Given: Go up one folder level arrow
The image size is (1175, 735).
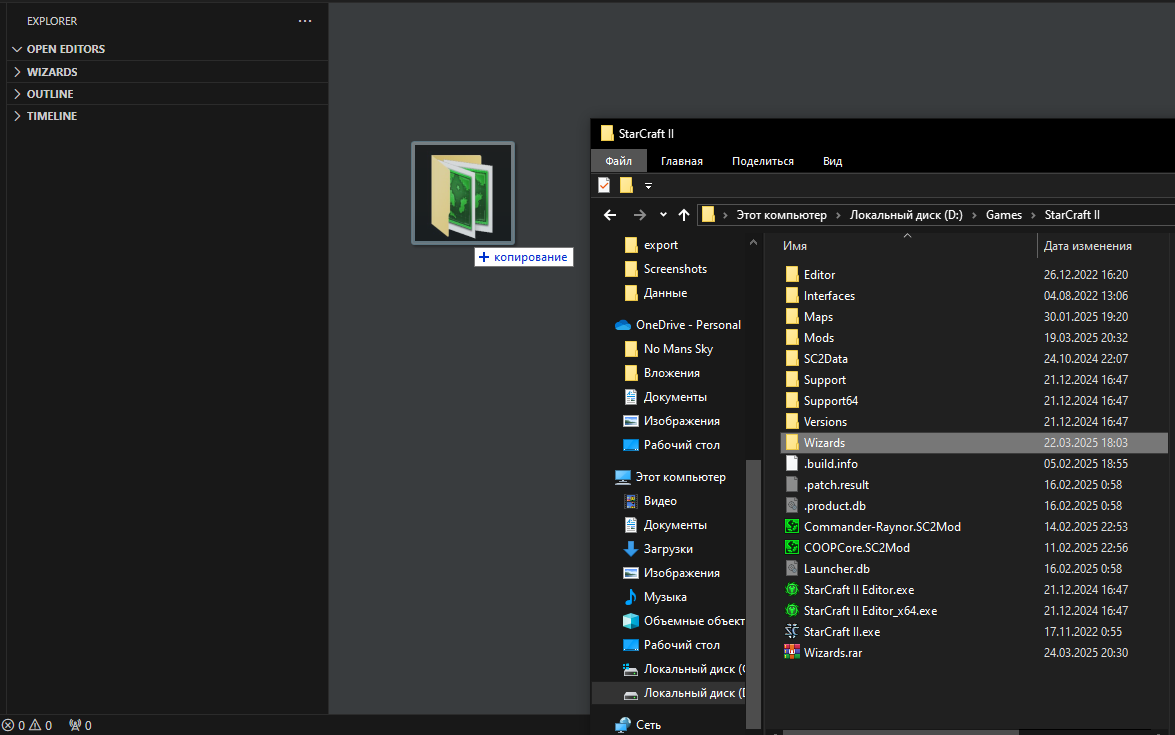Looking at the screenshot, I should click(x=684, y=215).
